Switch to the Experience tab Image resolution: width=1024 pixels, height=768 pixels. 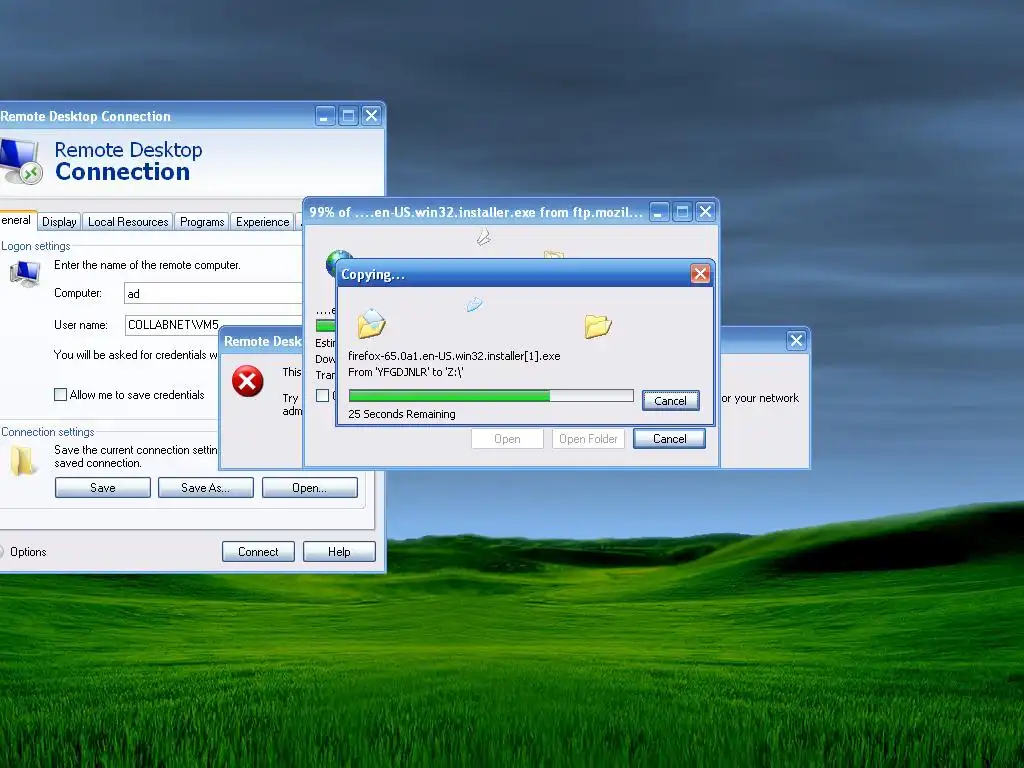[263, 222]
